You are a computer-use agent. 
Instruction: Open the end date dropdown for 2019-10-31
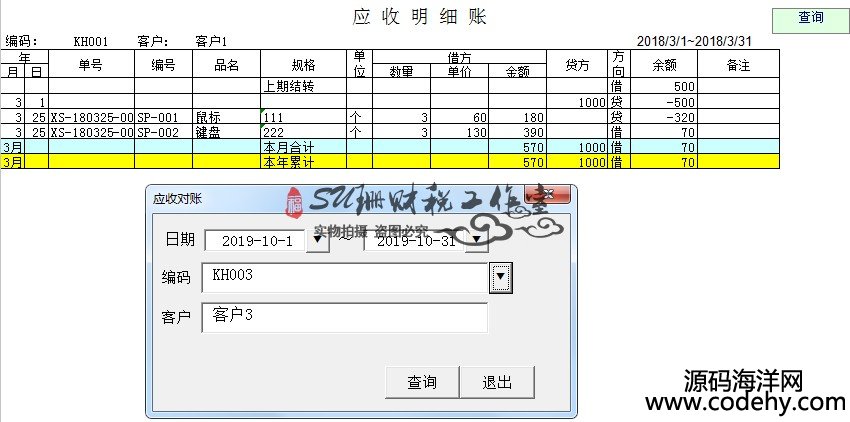click(x=476, y=241)
